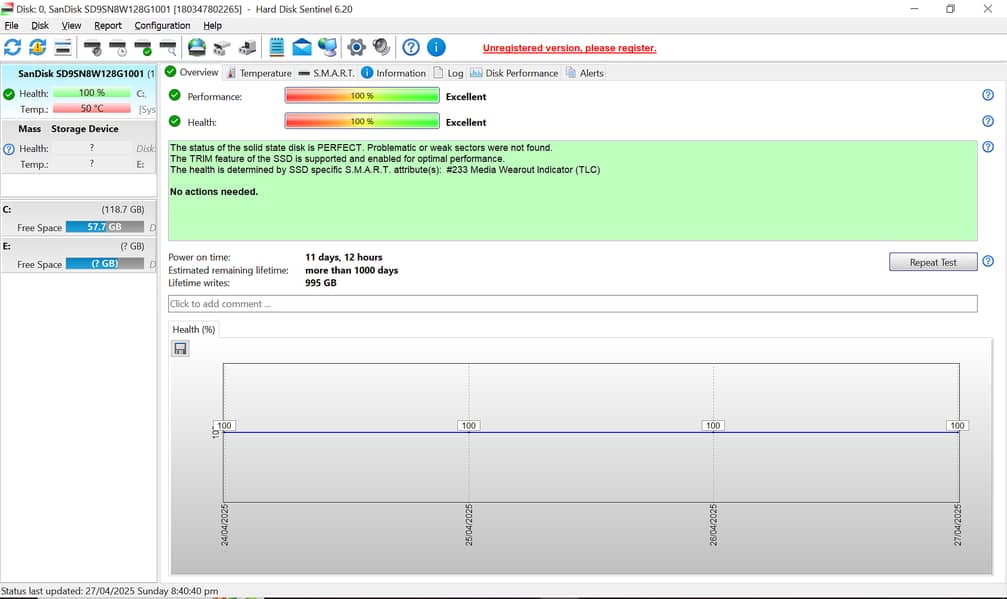Viewport: 1007px width, 599px height.
Task: Click the loudspeaker sound icon
Action: (381, 47)
